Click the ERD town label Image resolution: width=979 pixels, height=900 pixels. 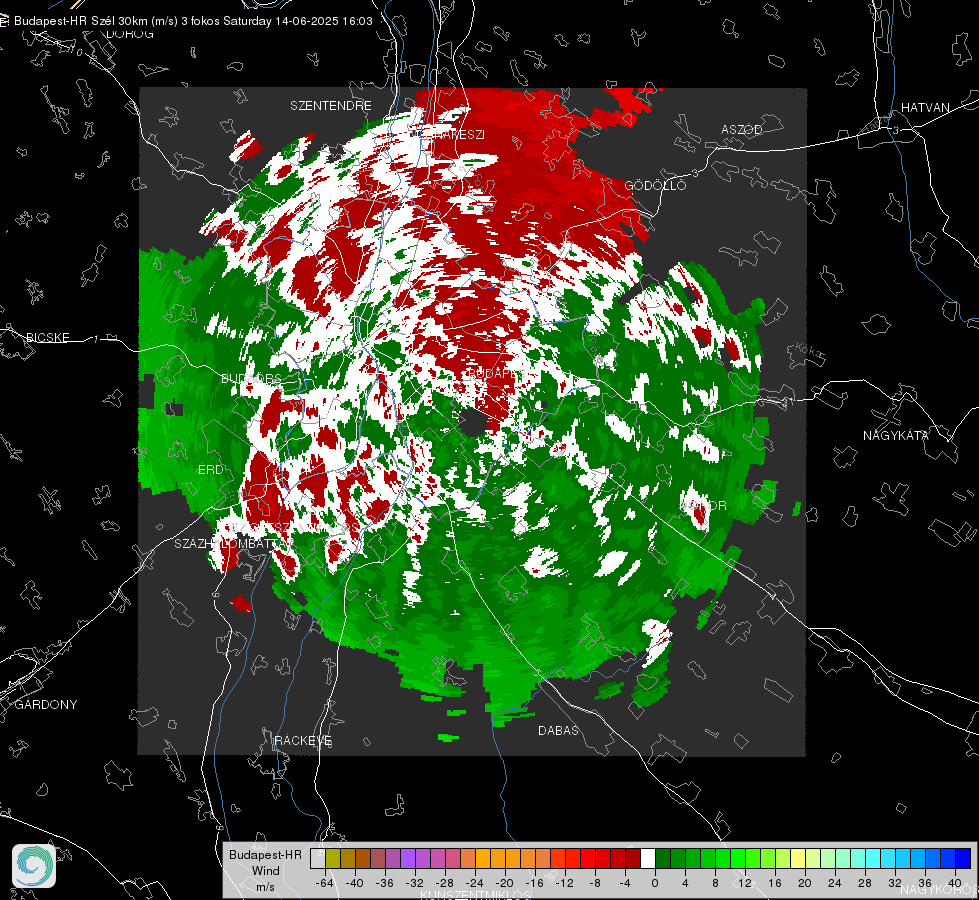(210, 470)
